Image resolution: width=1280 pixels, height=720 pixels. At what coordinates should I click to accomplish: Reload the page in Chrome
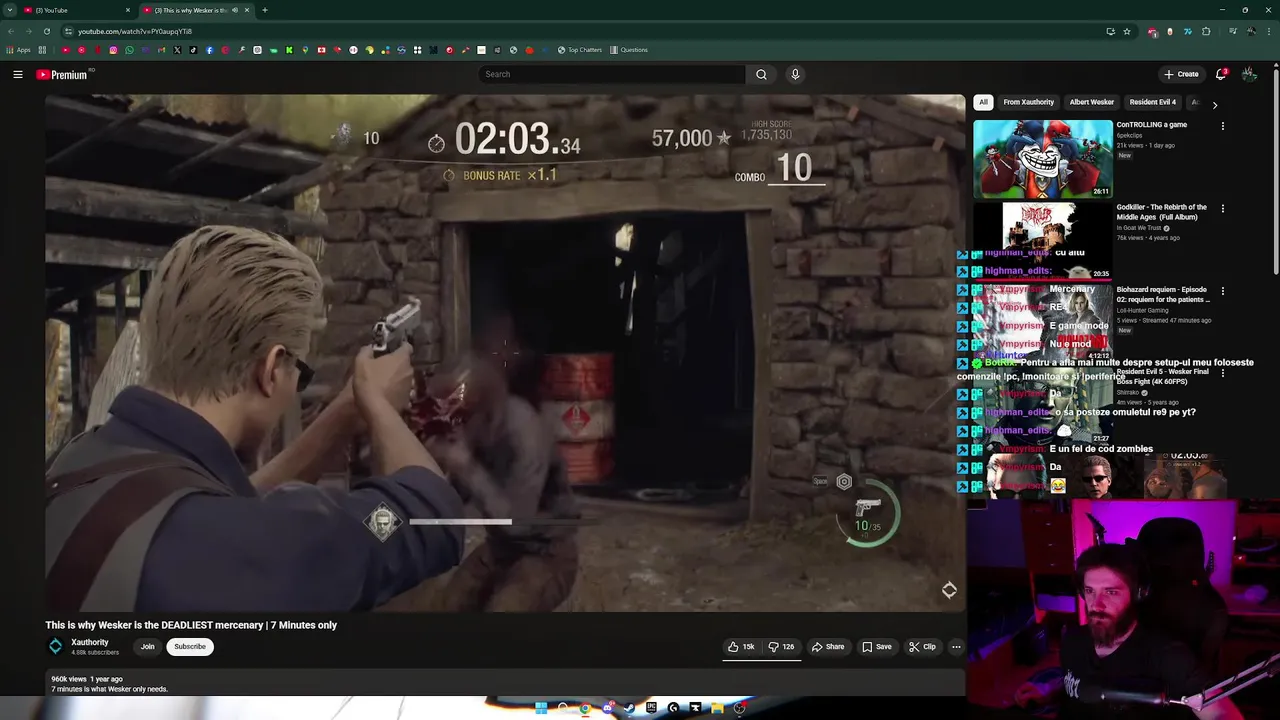47,31
